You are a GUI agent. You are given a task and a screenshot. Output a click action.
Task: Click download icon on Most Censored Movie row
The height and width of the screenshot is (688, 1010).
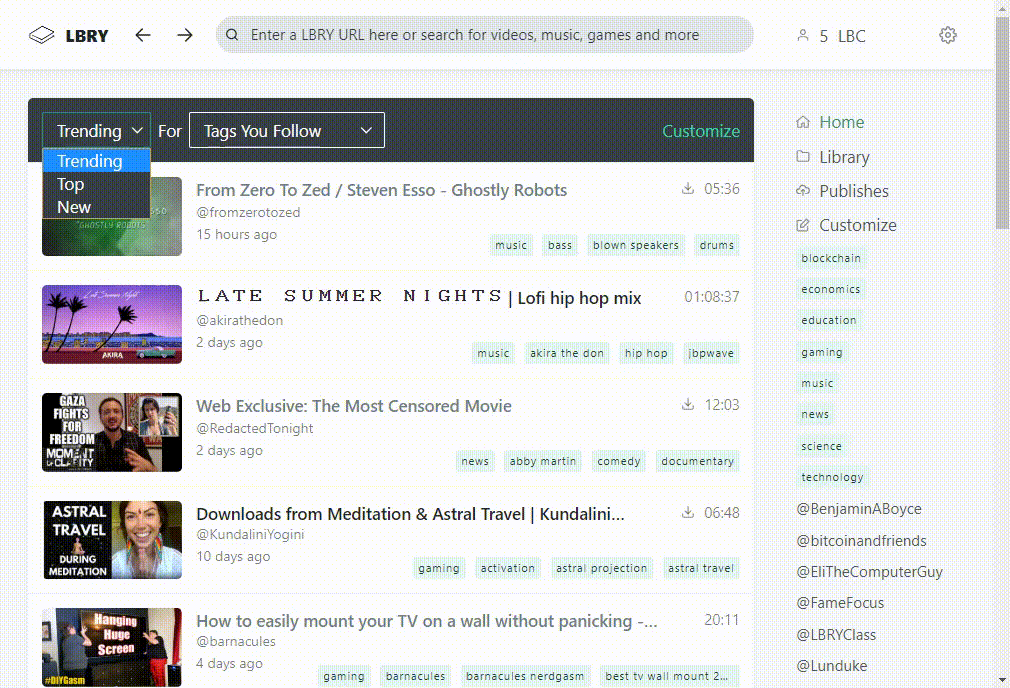[x=688, y=405]
